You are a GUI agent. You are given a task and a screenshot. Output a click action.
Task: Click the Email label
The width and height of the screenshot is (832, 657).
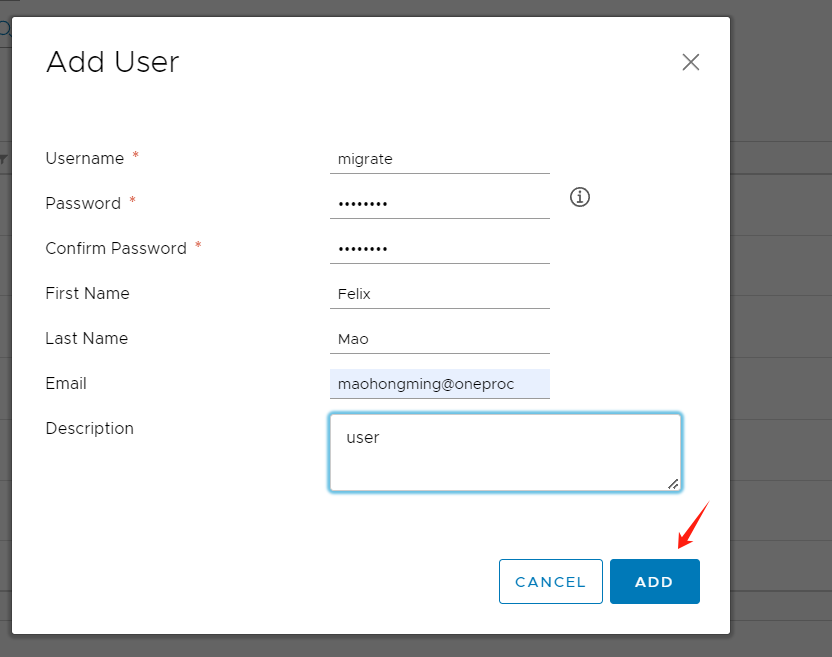pyautogui.click(x=66, y=384)
